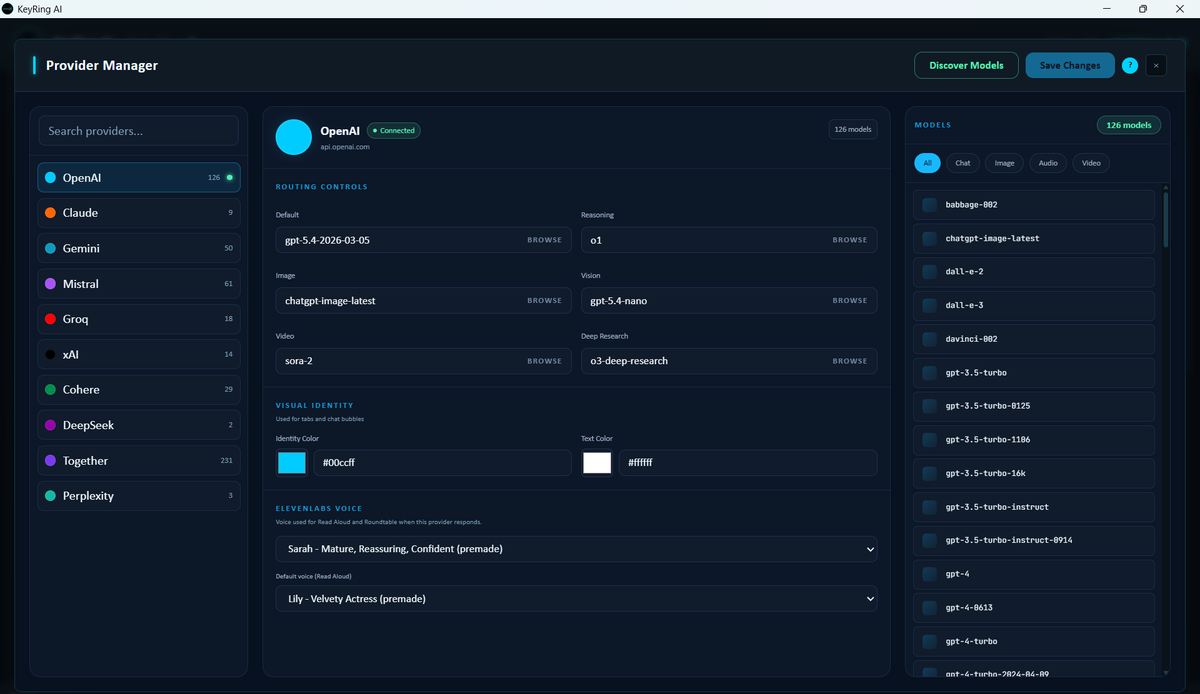
Task: Browse models for Default routing
Action: click(545, 240)
